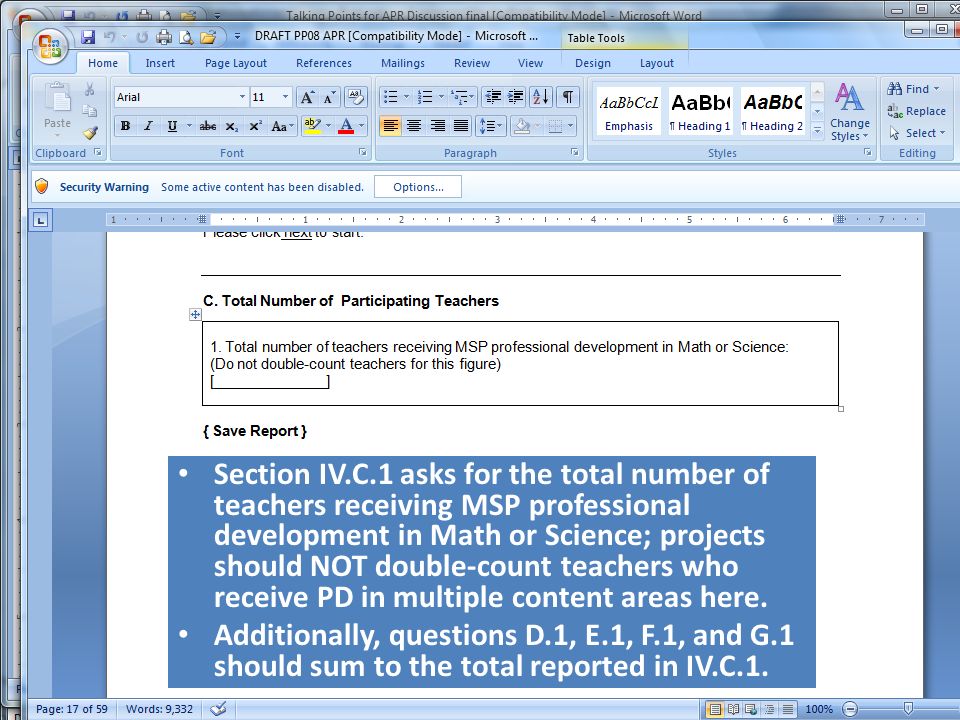Image resolution: width=960 pixels, height=720 pixels.
Task: Open the References ribbon tab
Action: [324, 63]
